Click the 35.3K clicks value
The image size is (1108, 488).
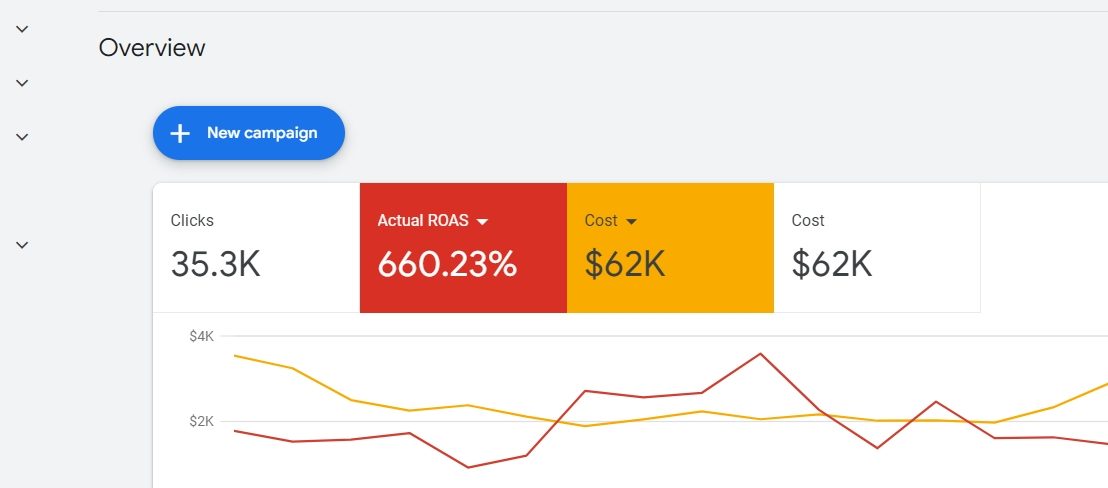[215, 264]
